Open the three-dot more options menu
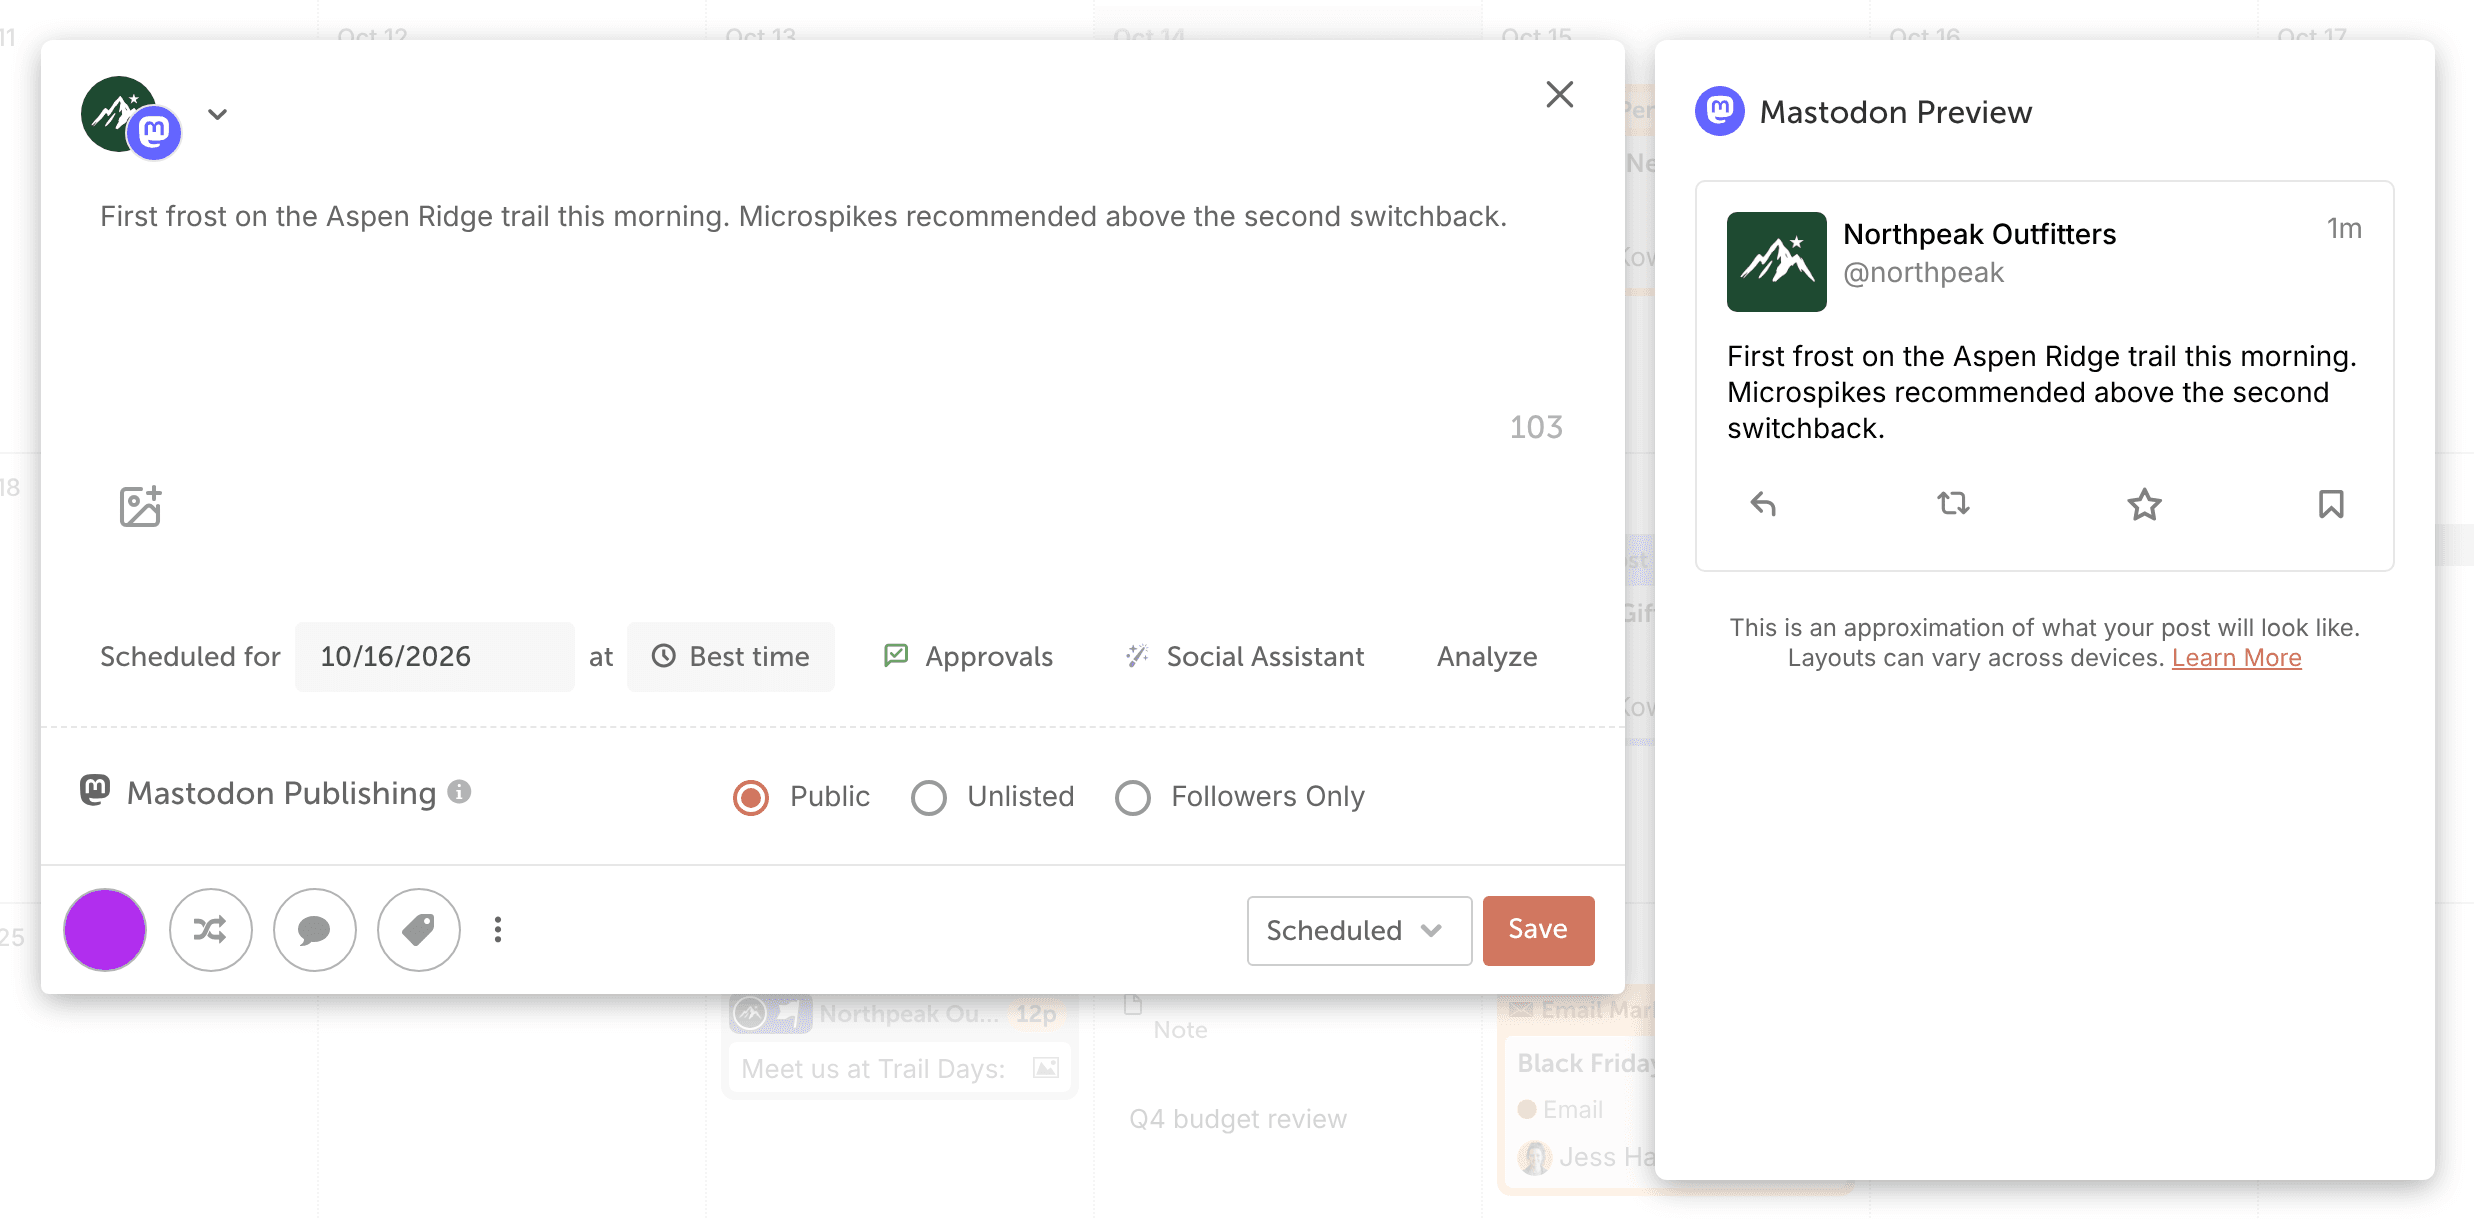The image size is (2474, 1220). click(498, 930)
